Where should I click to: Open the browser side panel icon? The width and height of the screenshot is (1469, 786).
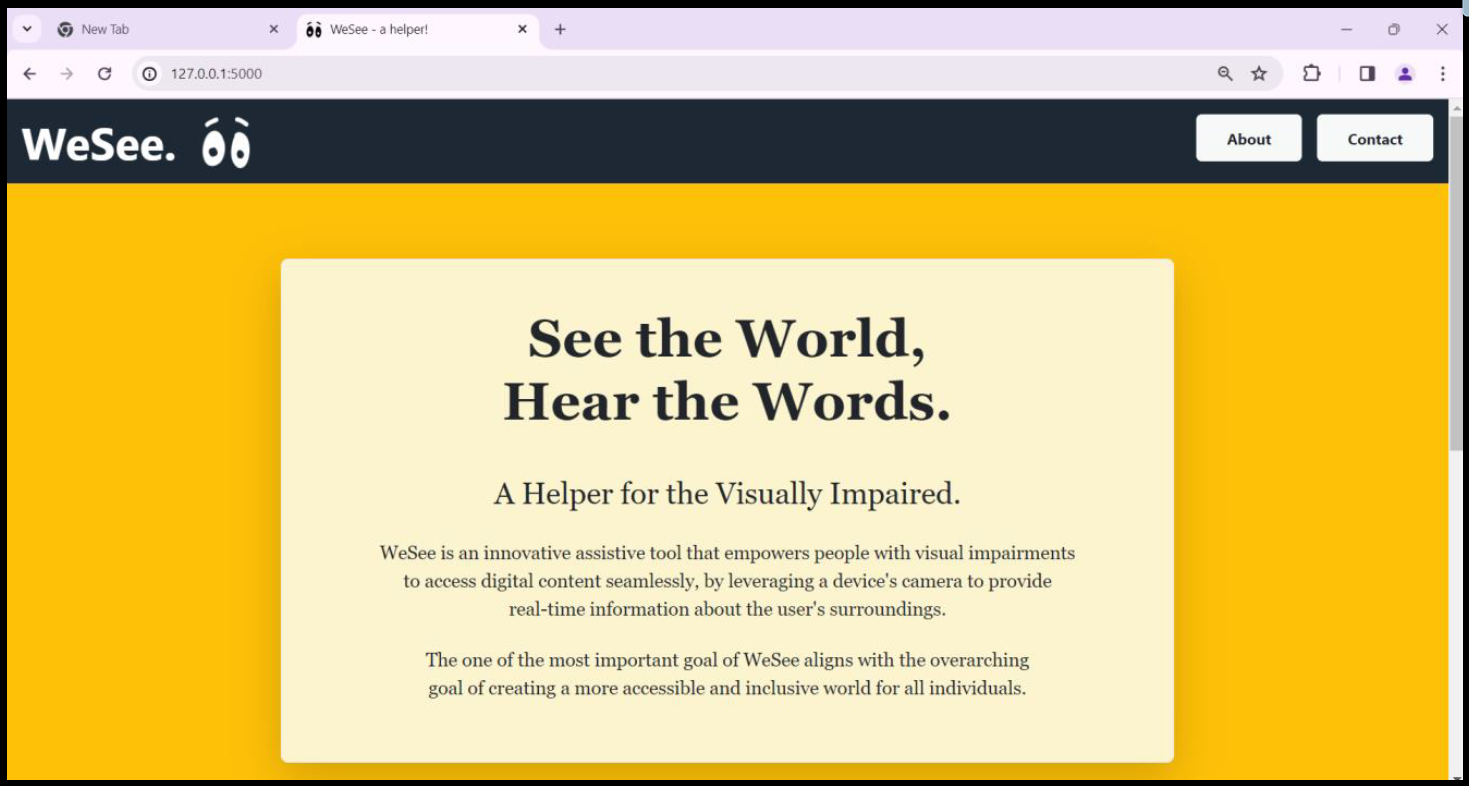tap(1367, 73)
